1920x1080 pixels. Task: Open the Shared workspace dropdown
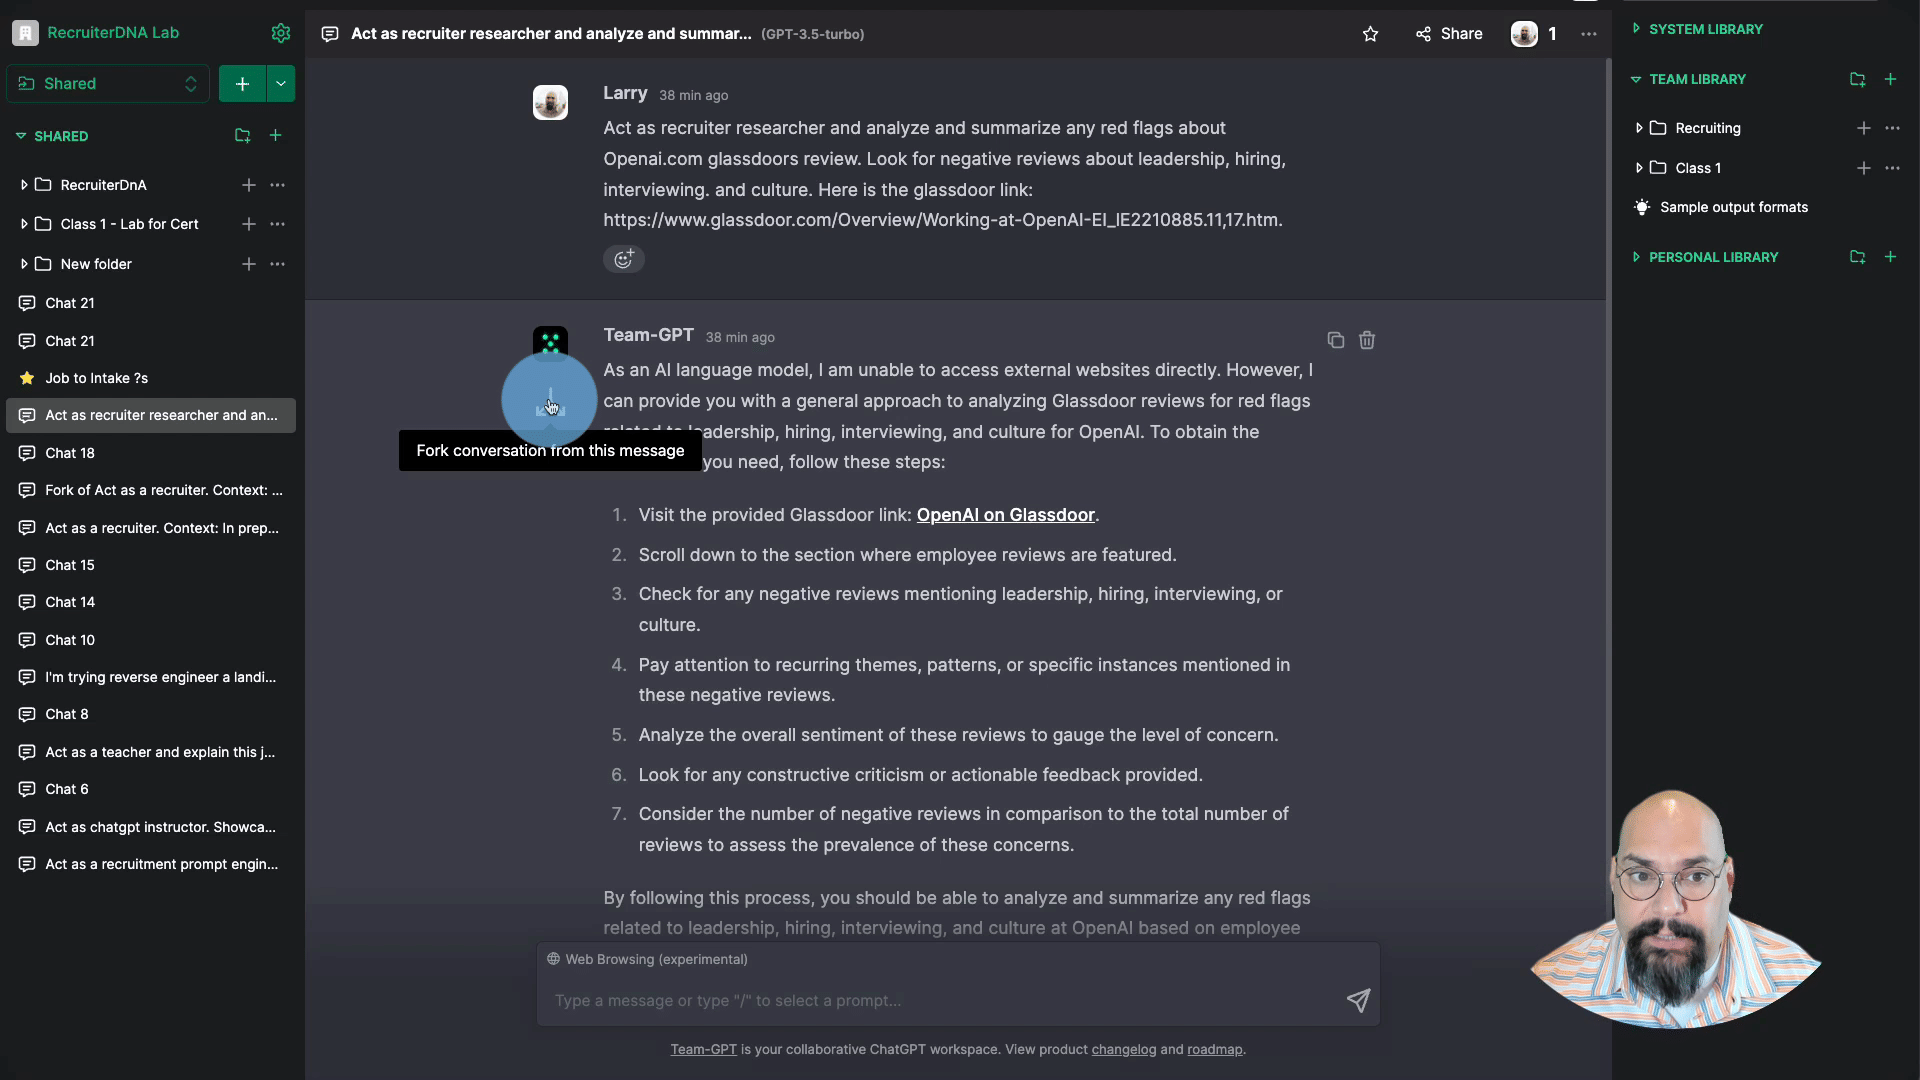[108, 84]
